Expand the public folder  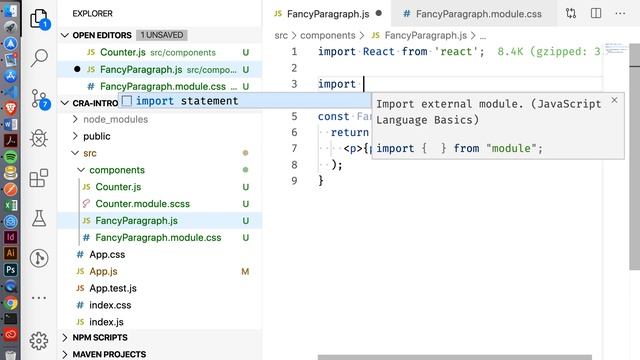tap(75, 136)
